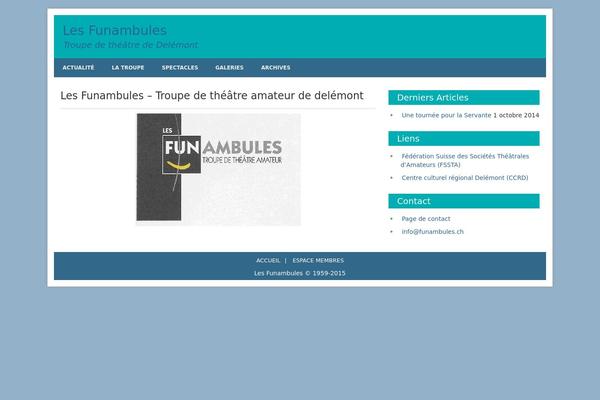Click the page heading Troupe de théâtre amateur

[x=212, y=96]
